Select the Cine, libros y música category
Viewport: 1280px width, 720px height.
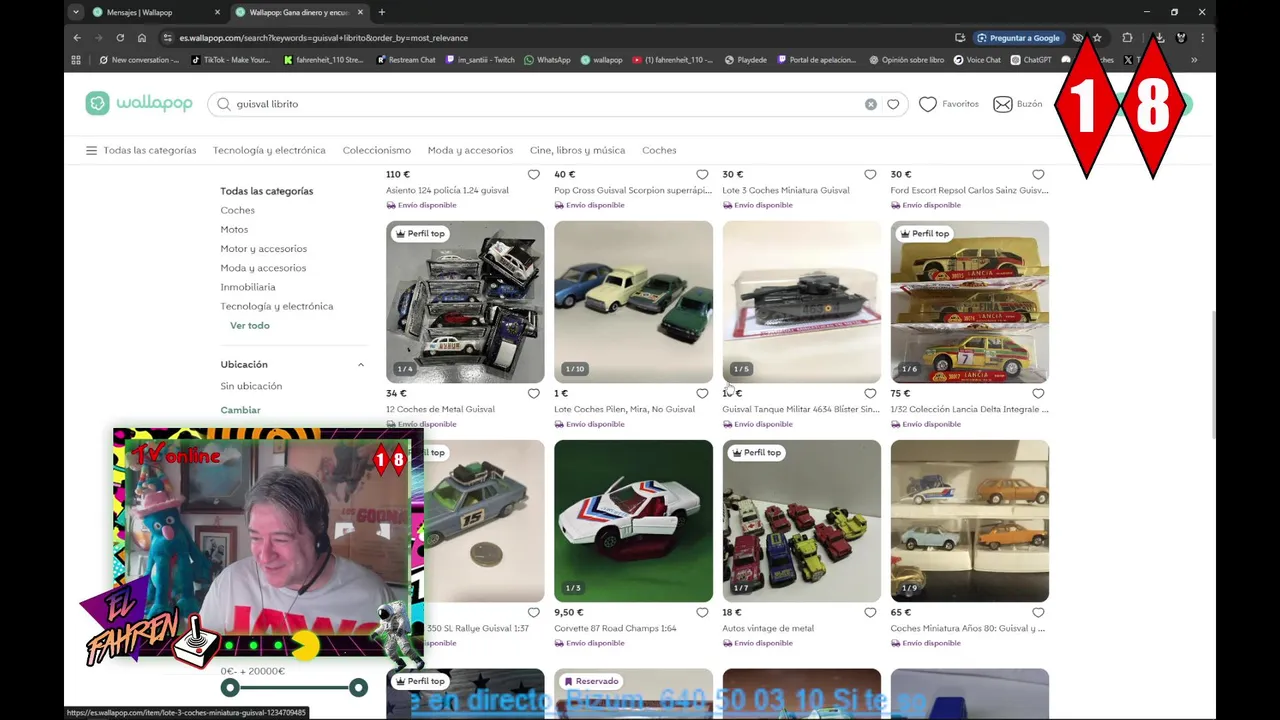pyautogui.click(x=577, y=151)
